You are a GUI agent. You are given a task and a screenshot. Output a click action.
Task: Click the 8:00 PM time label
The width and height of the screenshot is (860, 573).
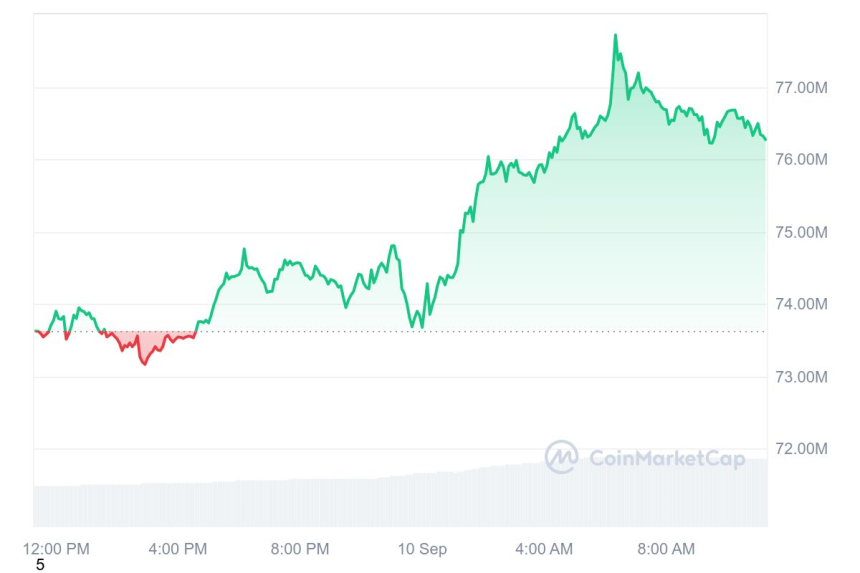[300, 549]
